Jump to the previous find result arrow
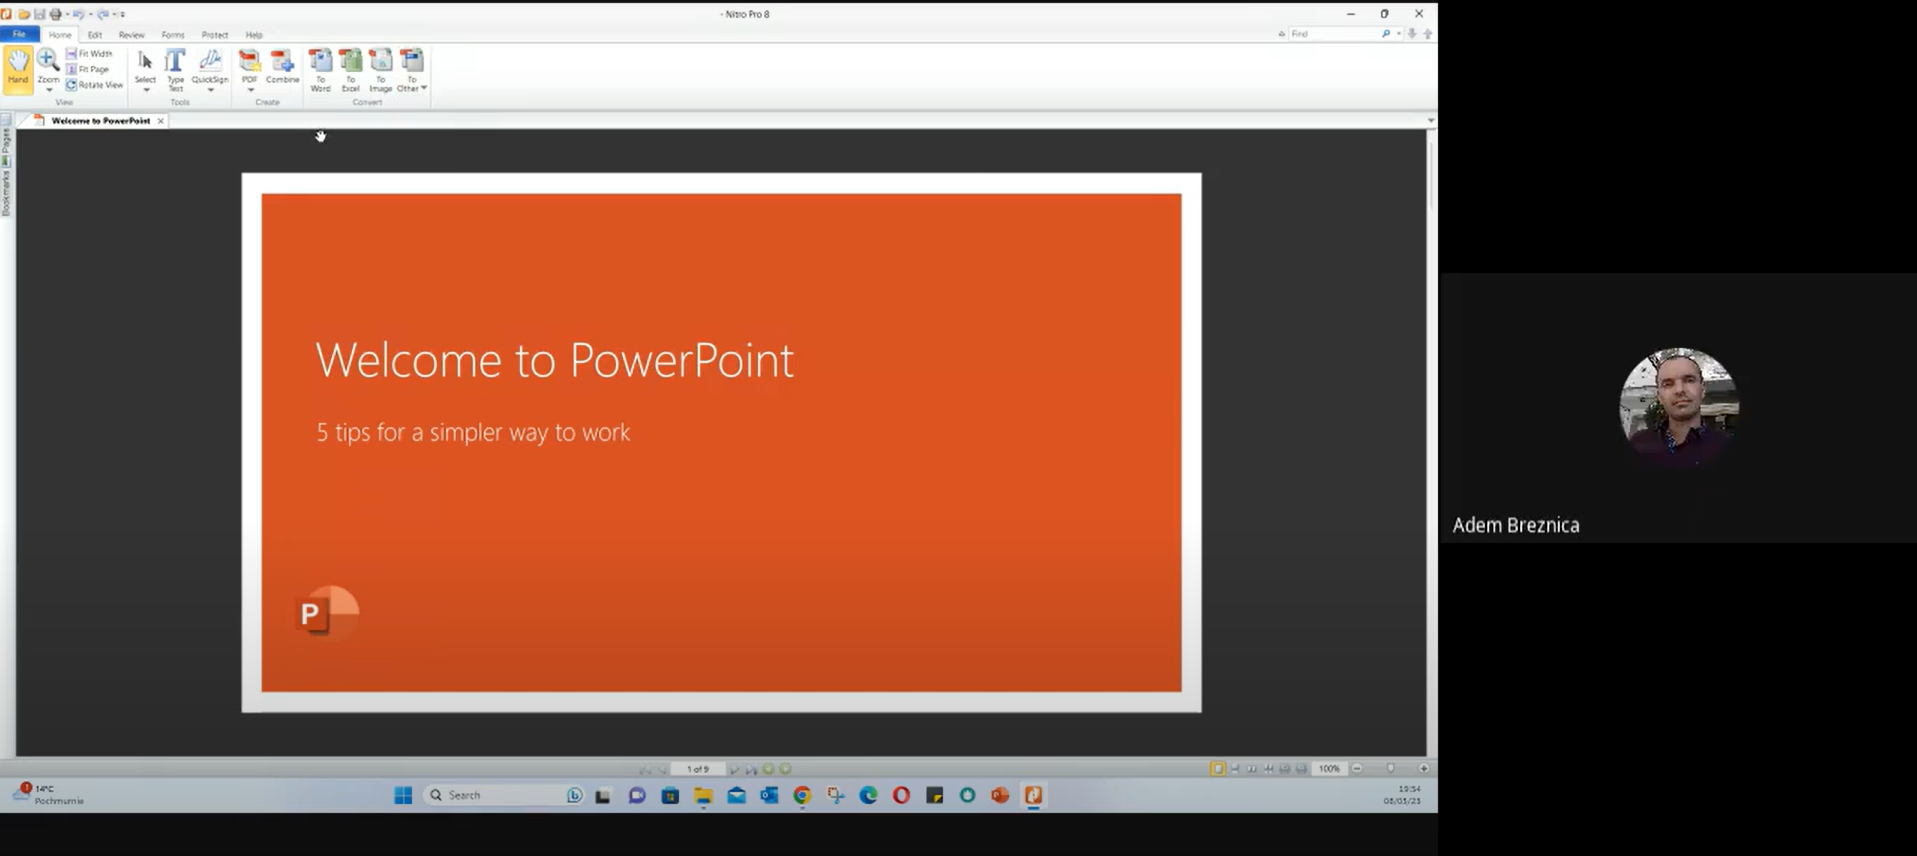Viewport: 1917px width, 856px height. [1428, 34]
